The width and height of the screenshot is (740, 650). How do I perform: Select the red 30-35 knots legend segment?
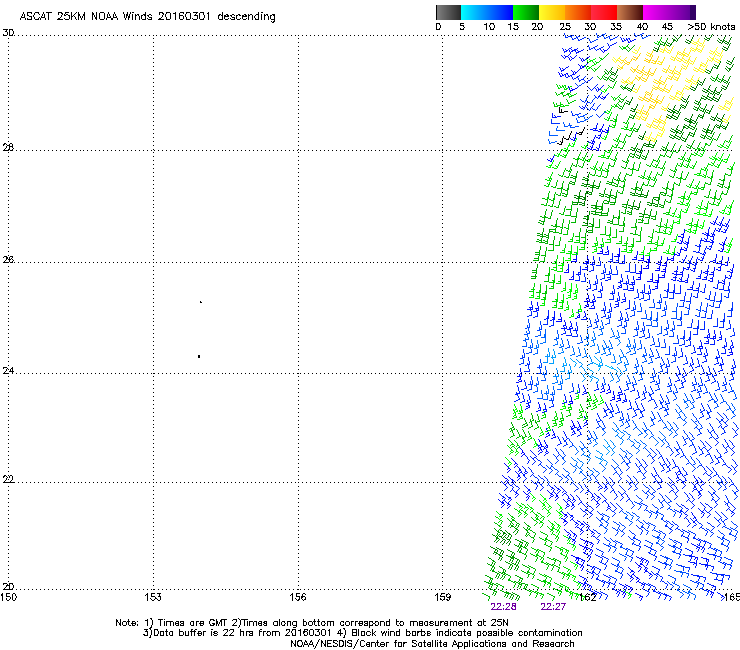[x=604, y=12]
